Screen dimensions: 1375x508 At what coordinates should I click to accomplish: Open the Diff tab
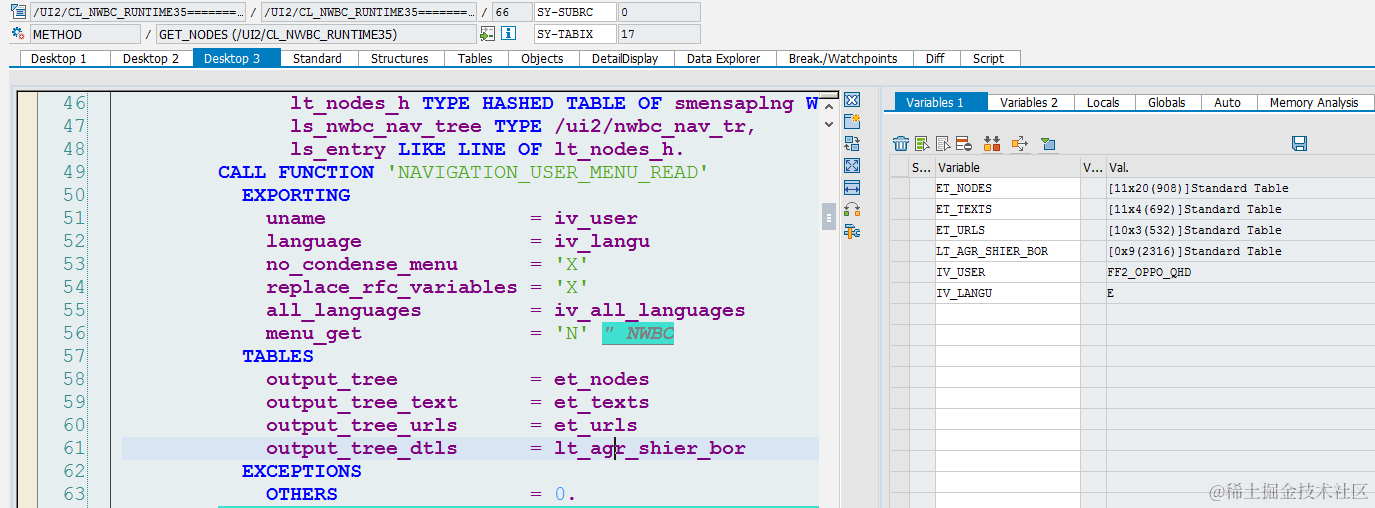(935, 58)
